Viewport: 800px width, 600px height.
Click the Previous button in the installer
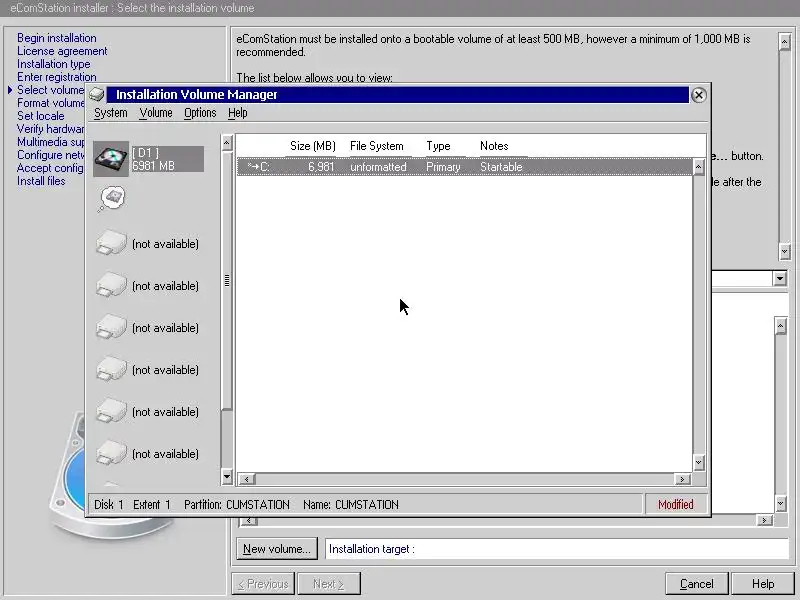point(263,584)
